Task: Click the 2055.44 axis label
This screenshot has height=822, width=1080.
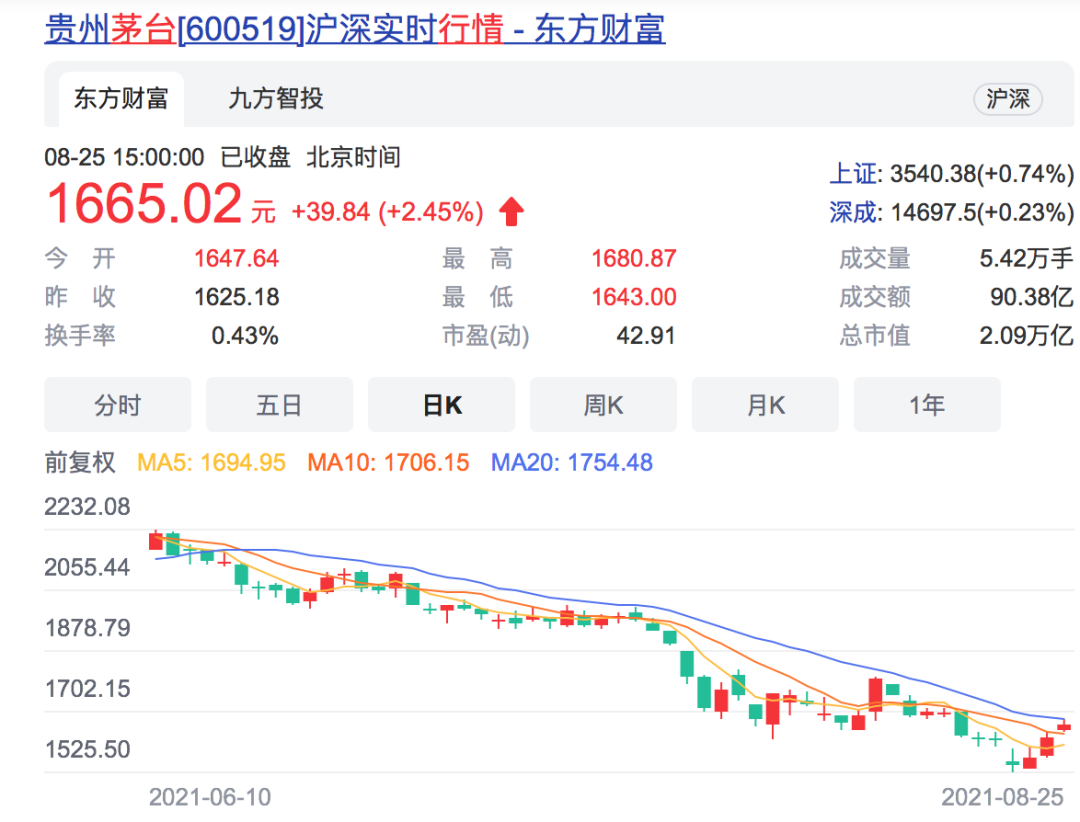Action: point(87,567)
